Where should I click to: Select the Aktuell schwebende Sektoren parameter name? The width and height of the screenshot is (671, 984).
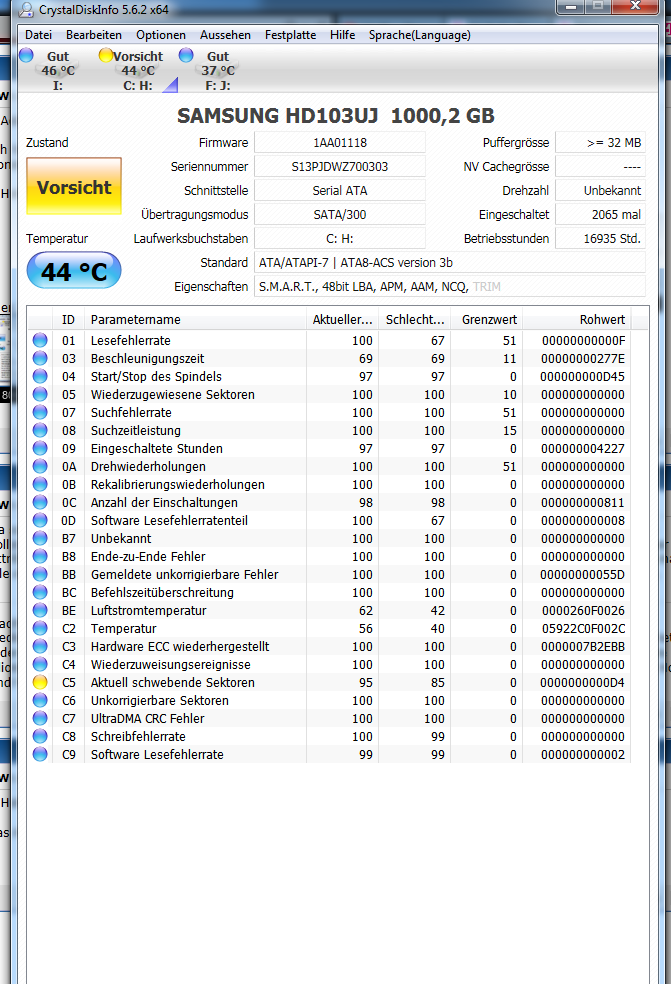click(x=173, y=682)
